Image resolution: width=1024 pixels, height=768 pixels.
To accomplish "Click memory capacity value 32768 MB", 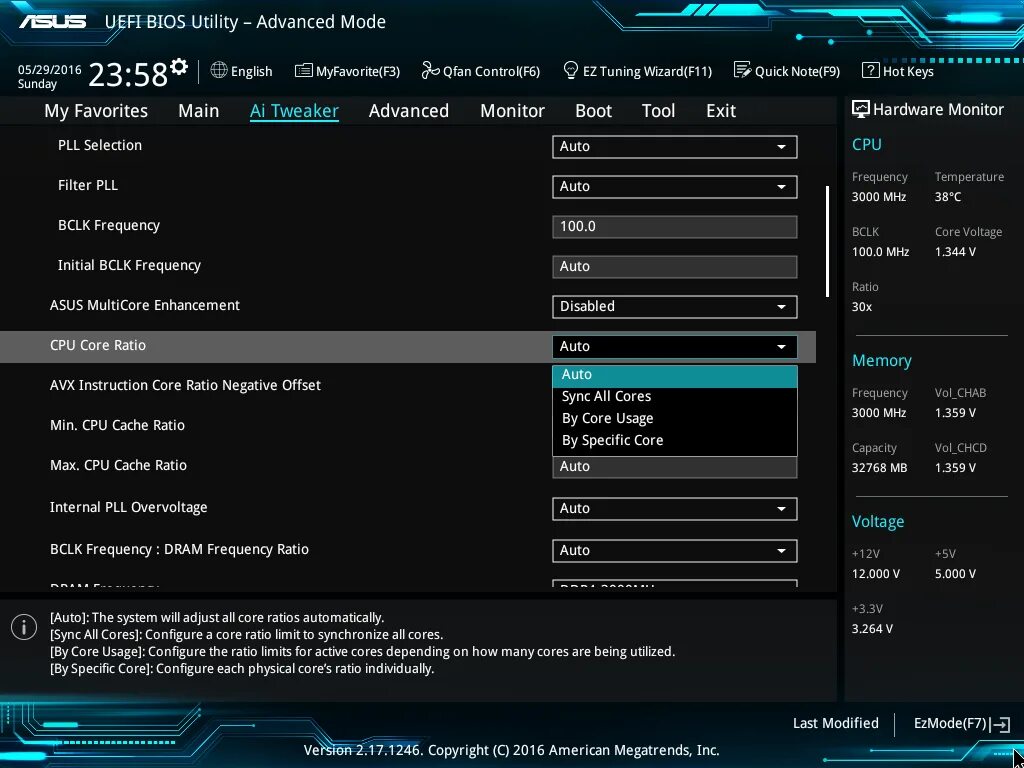I will [x=879, y=468].
